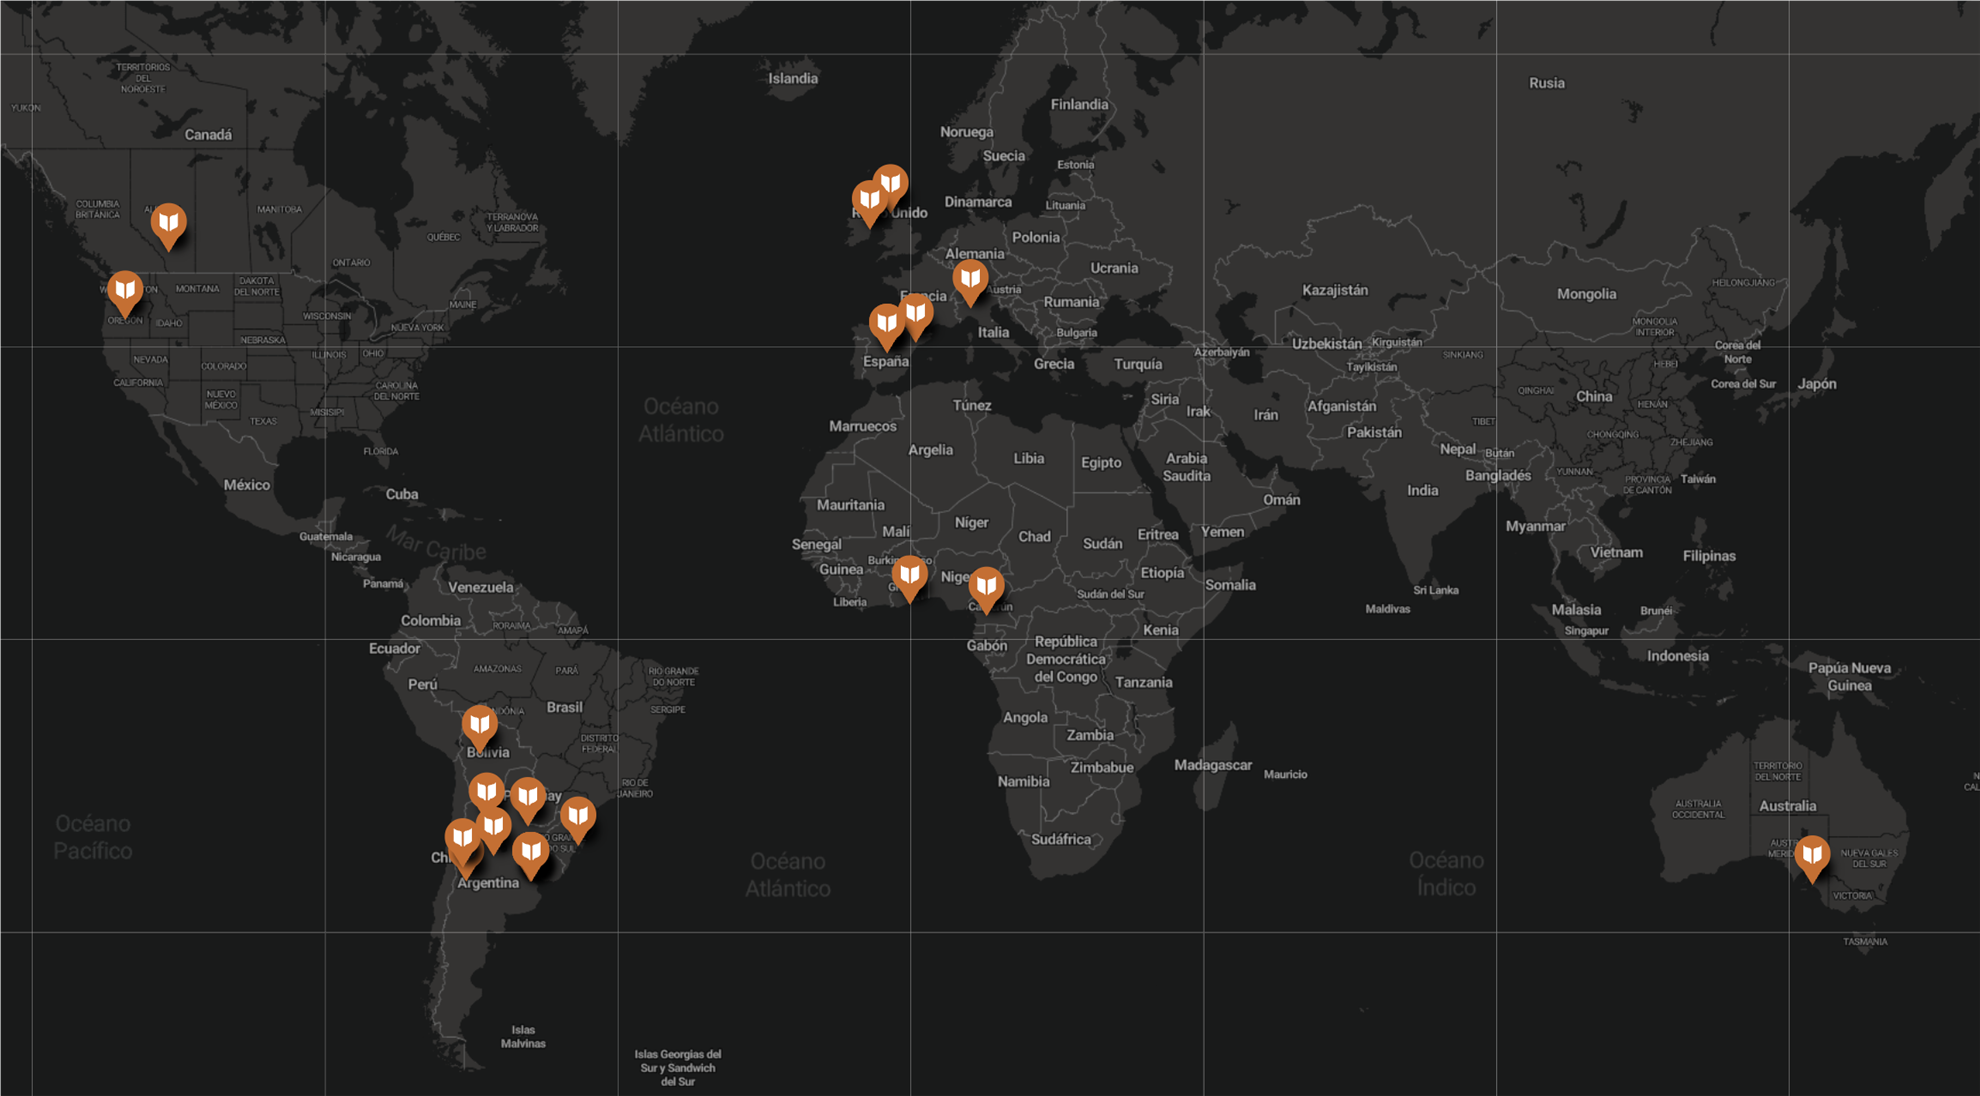Select the marker over Oregon
The width and height of the screenshot is (1980, 1096).
click(125, 292)
